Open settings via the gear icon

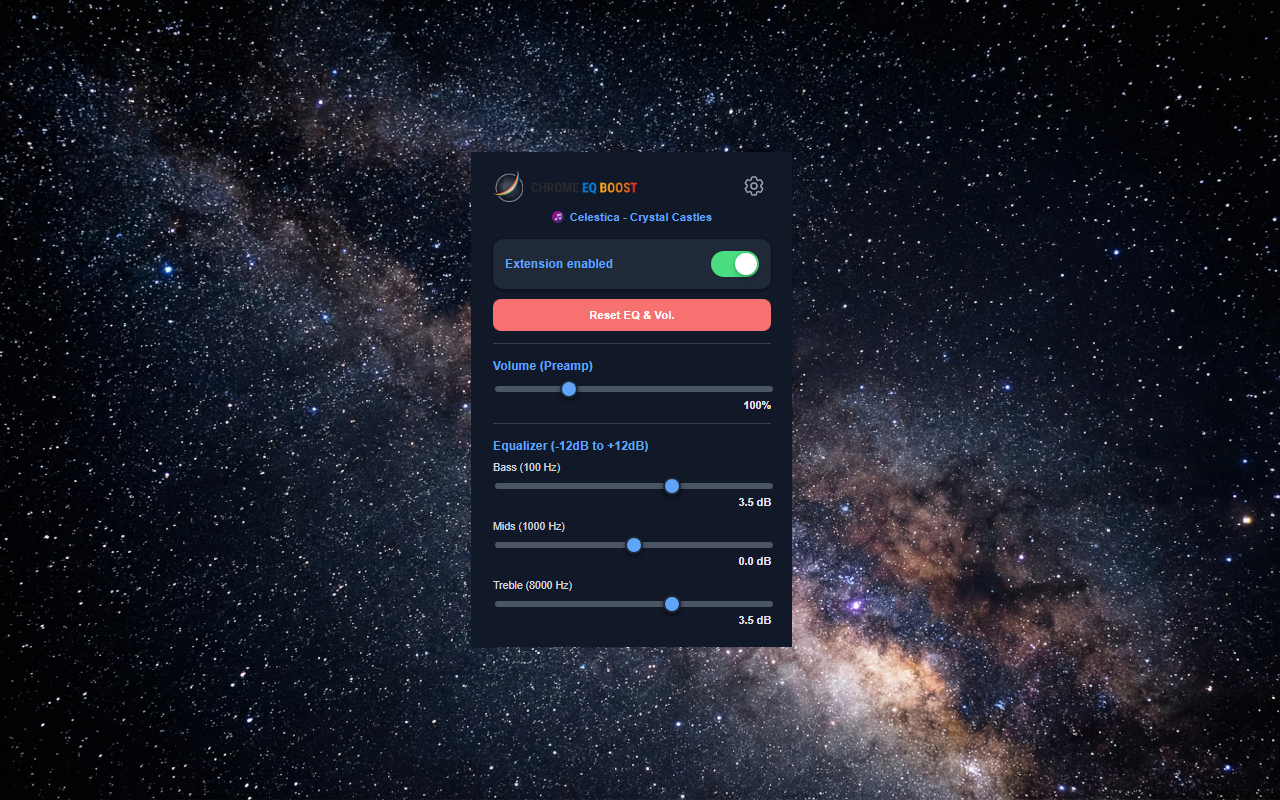pos(754,186)
